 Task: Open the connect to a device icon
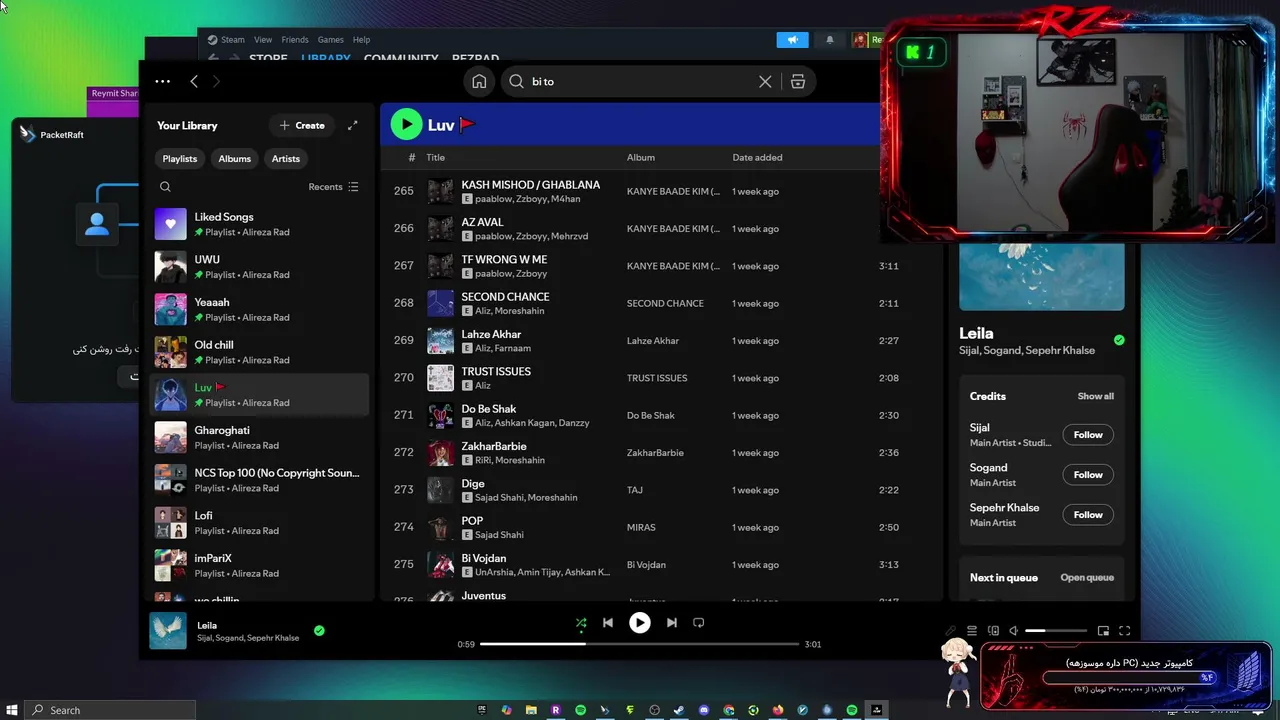coord(993,631)
